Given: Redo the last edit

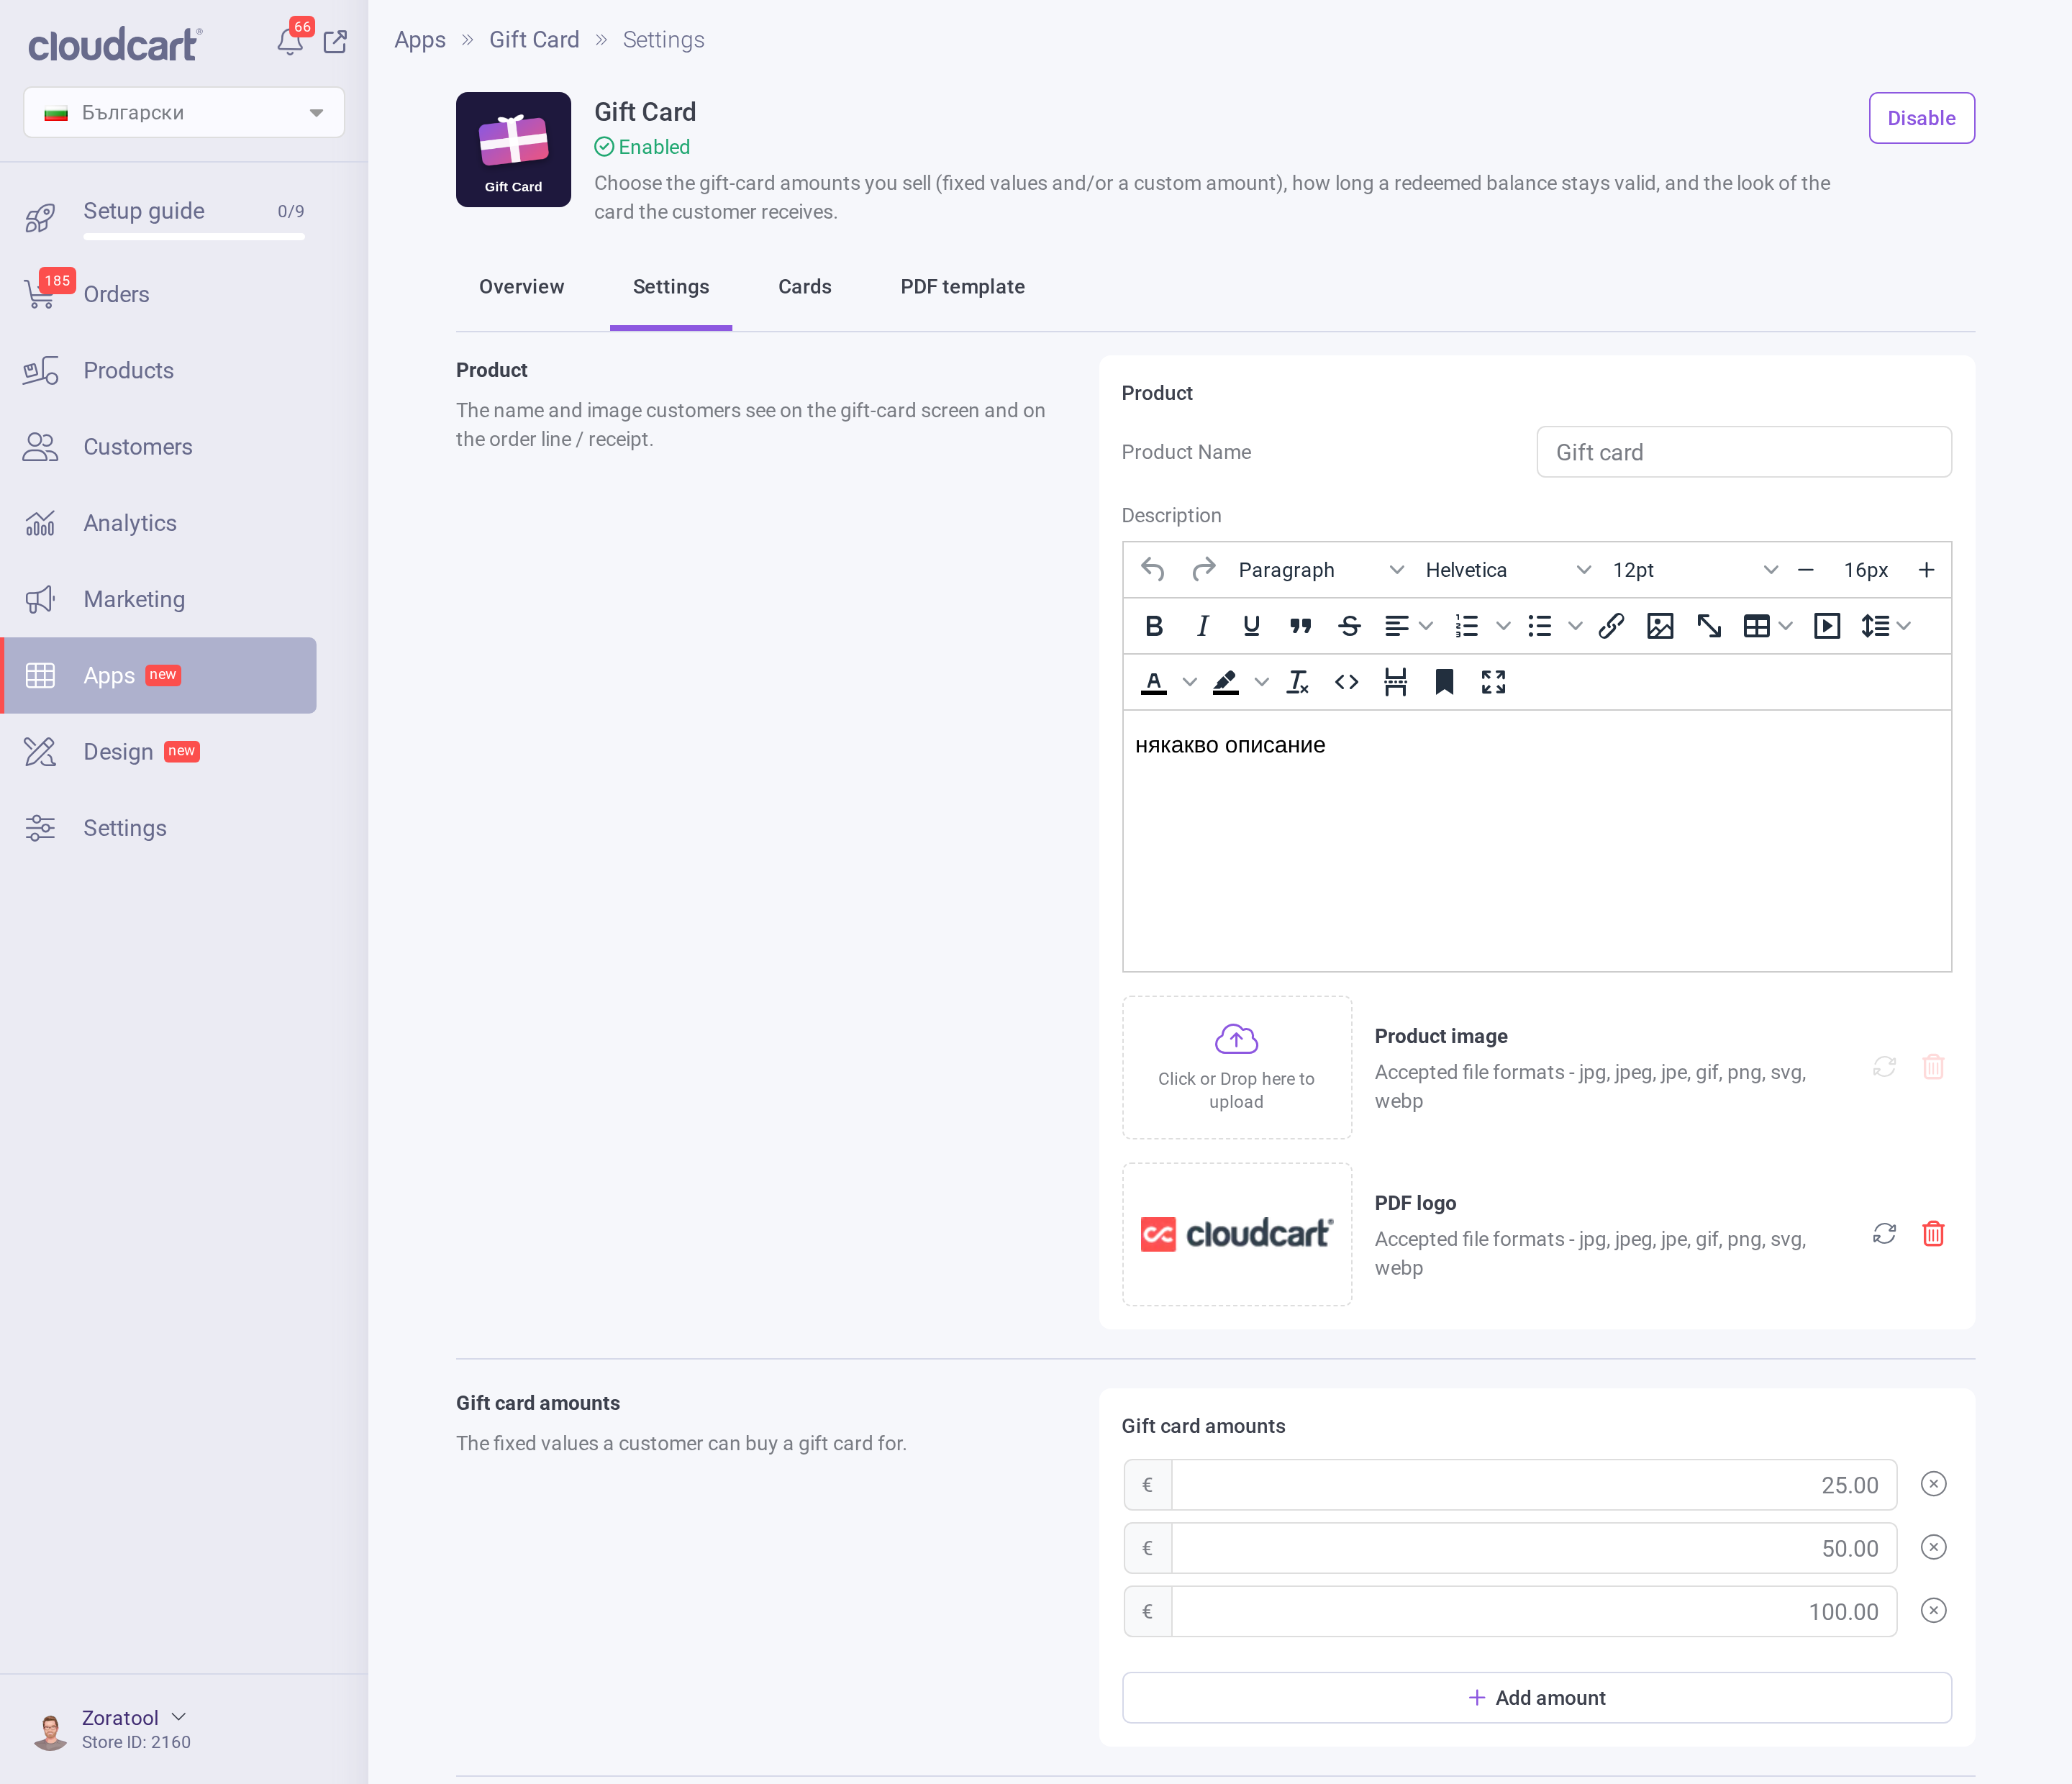Looking at the screenshot, I should (1204, 570).
